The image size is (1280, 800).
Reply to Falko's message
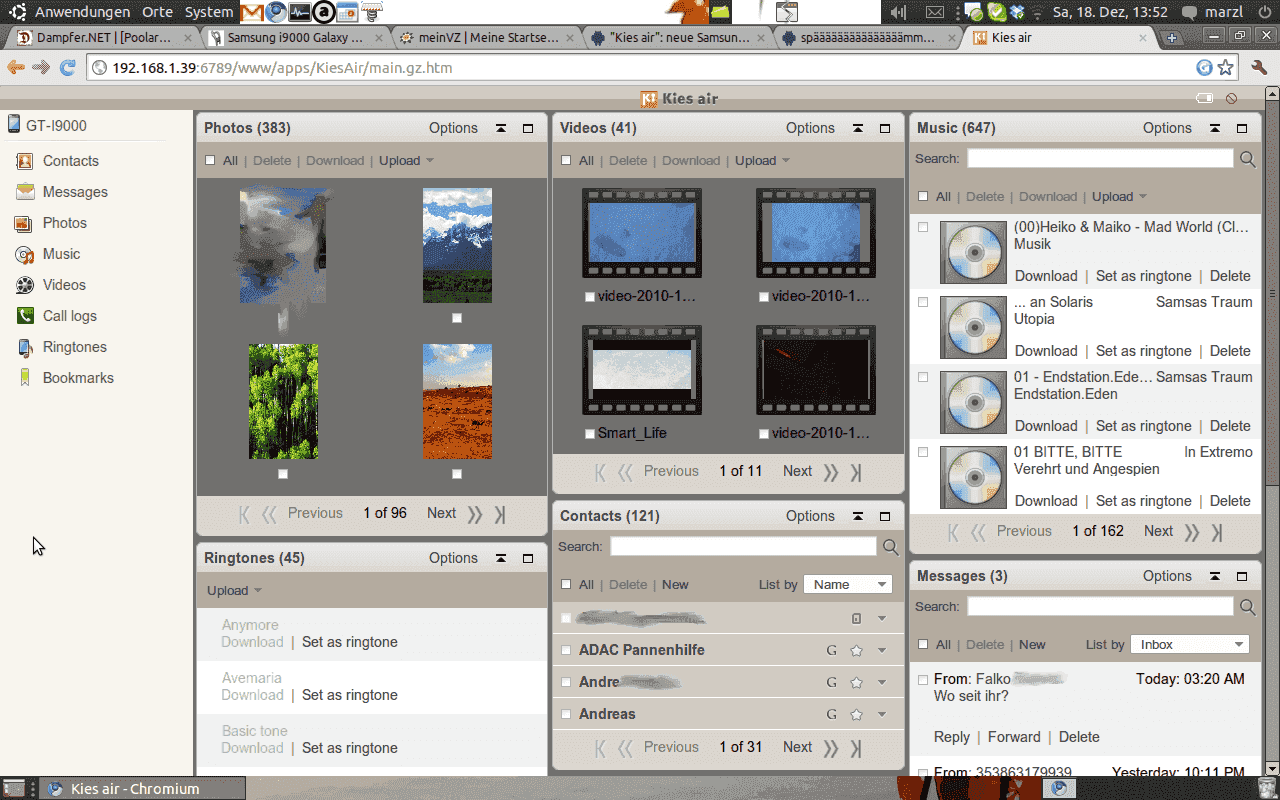tap(952, 737)
